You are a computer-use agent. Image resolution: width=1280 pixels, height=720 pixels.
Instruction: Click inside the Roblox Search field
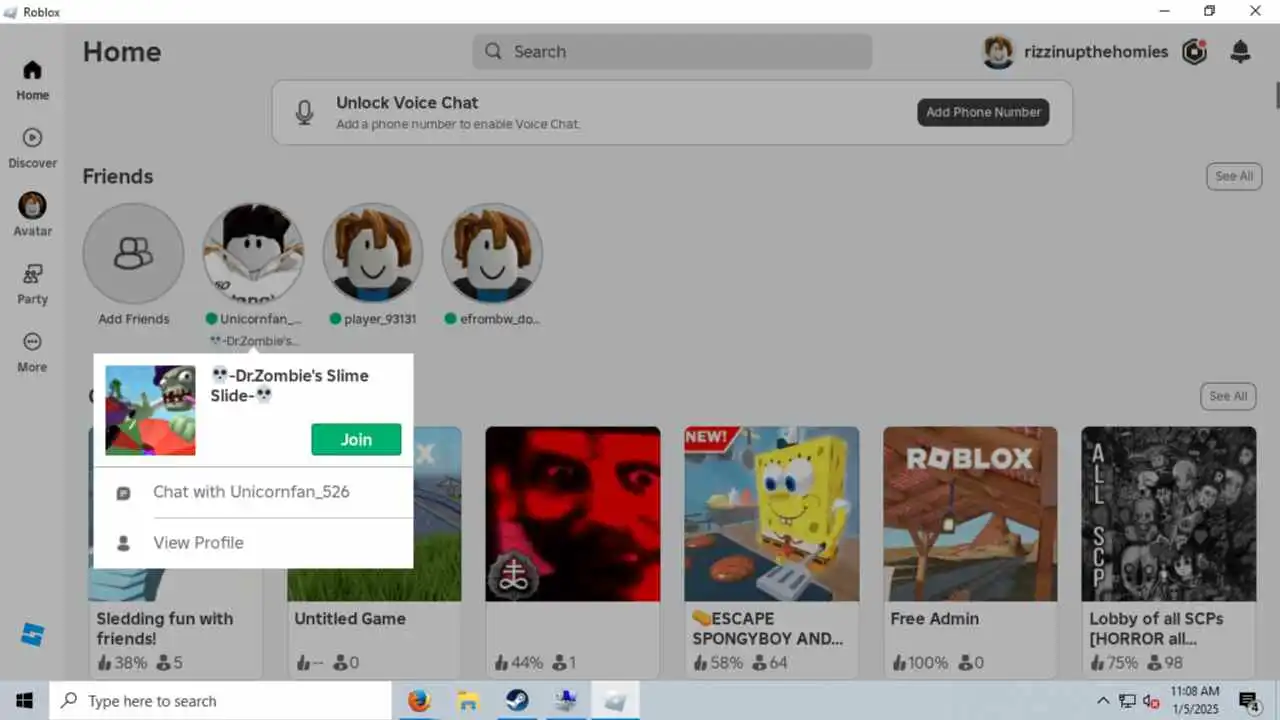(672, 52)
